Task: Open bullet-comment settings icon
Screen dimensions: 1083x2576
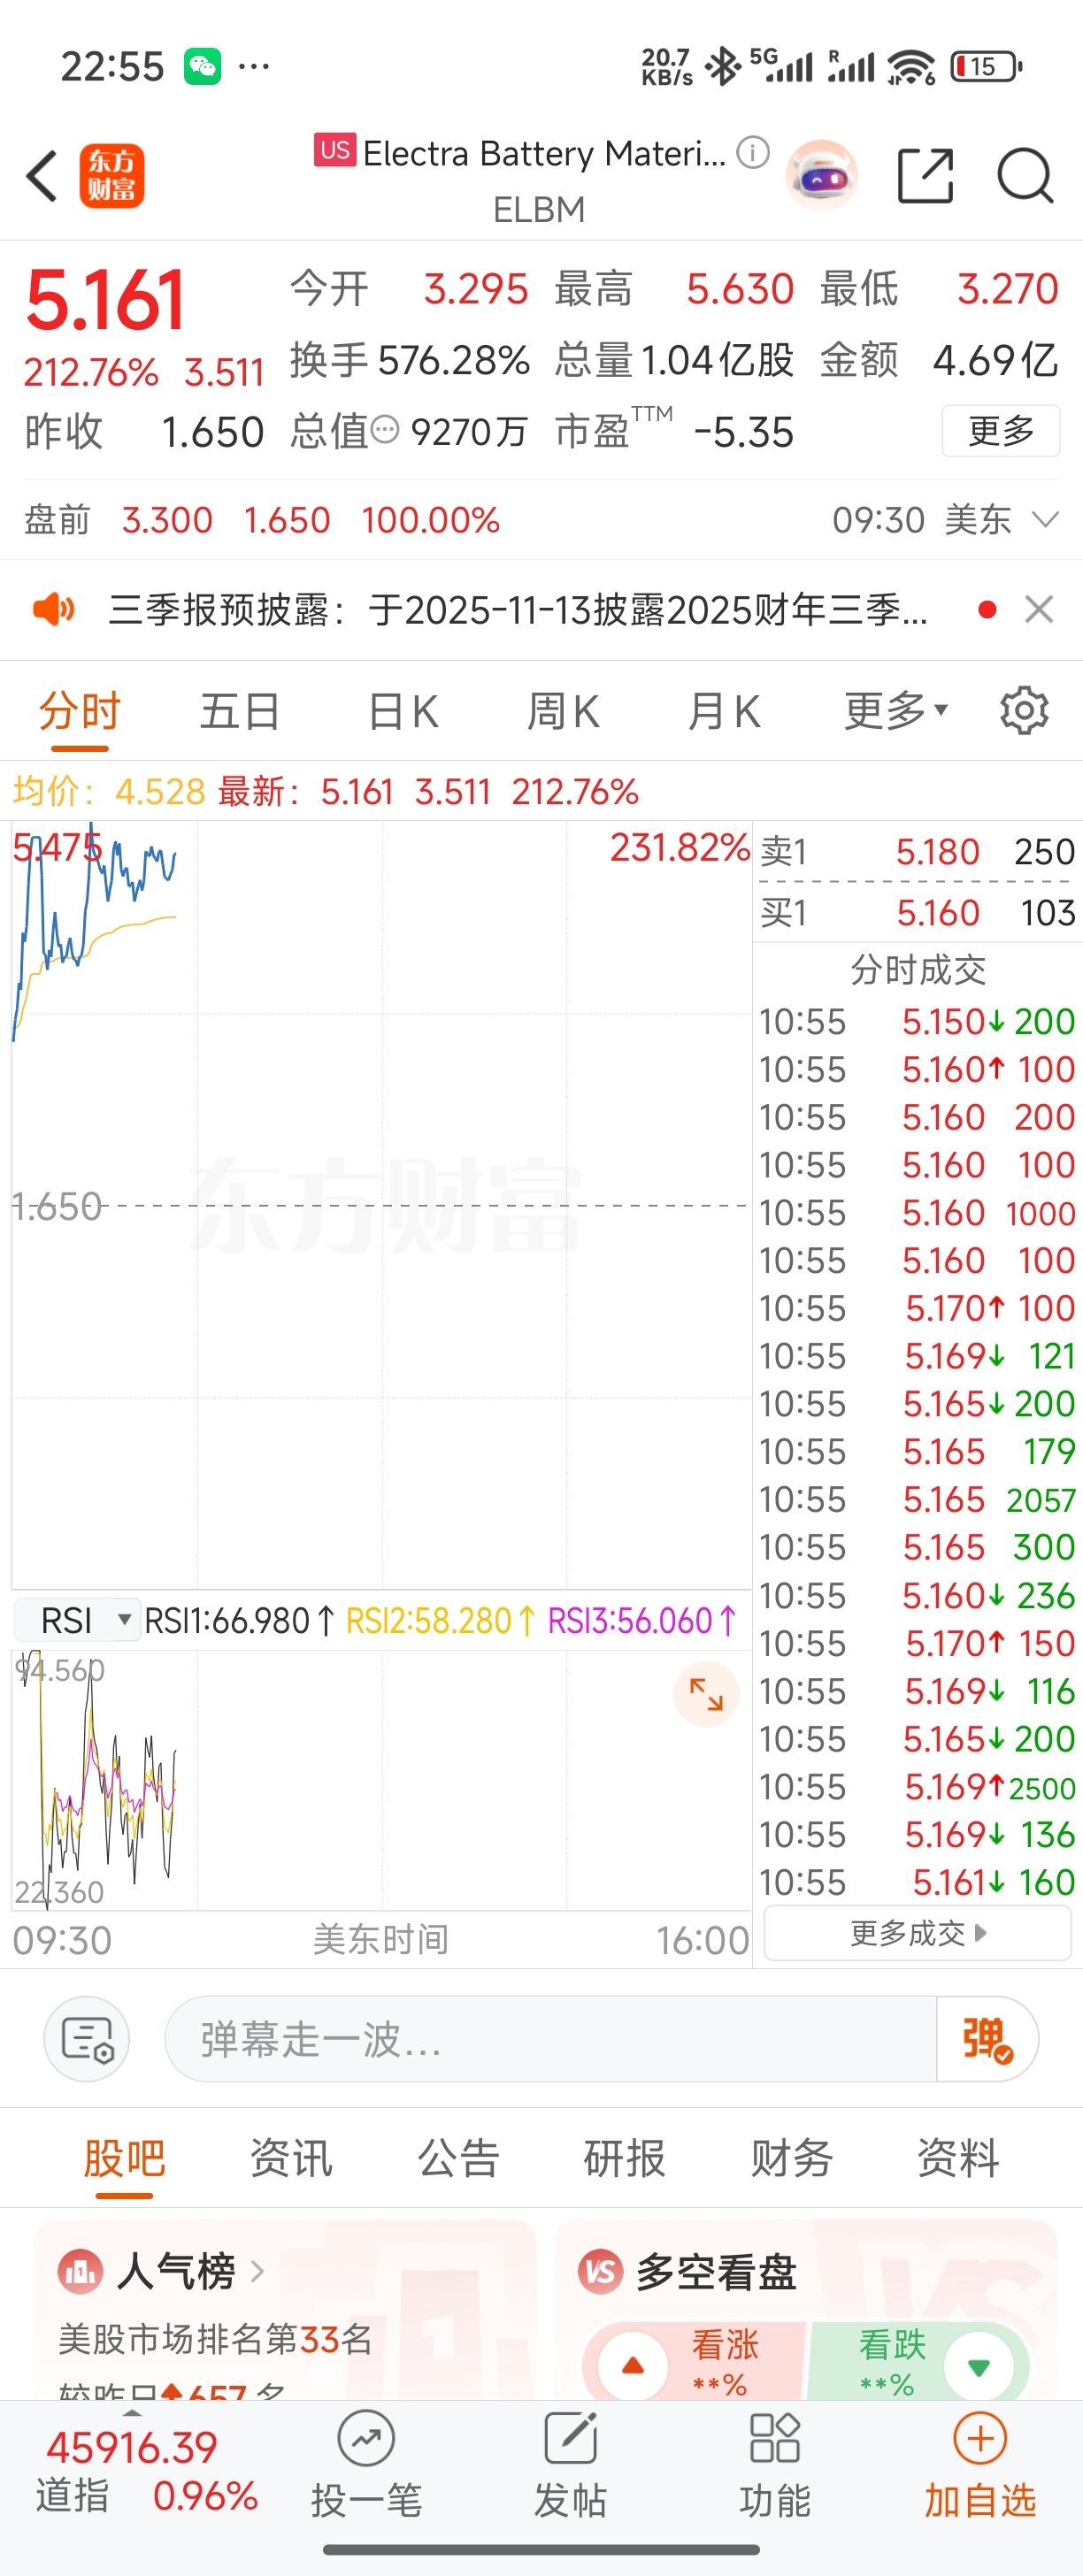Action: [x=87, y=2039]
